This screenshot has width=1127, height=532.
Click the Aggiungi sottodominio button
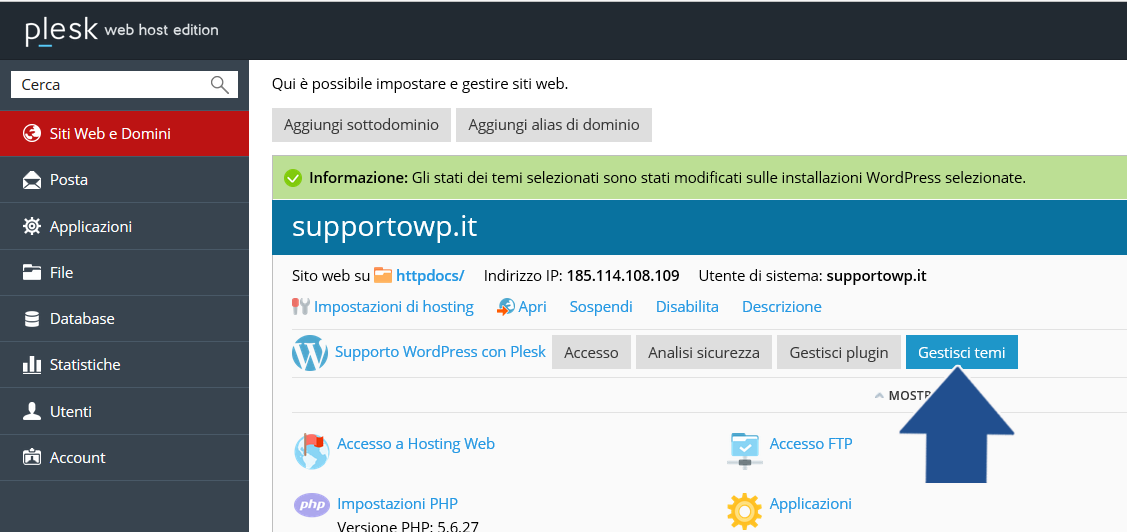point(361,125)
